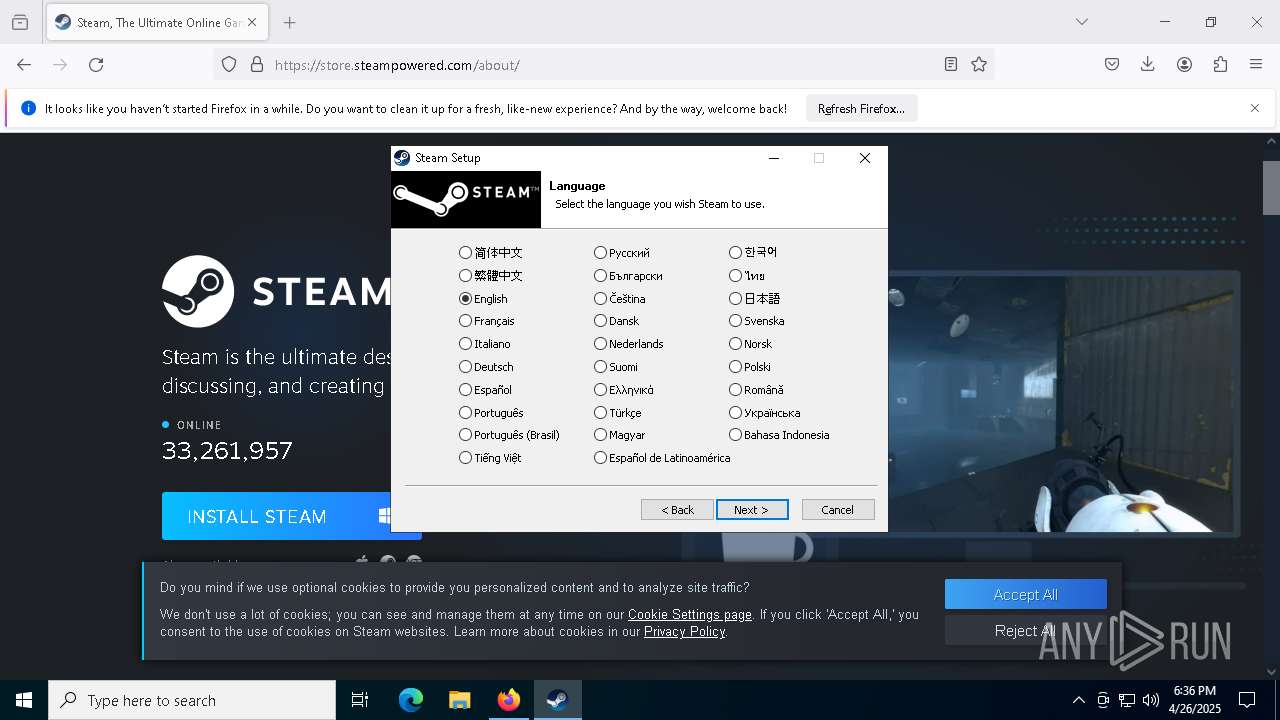This screenshot has height=720, width=1280.
Task: Select the Nederlands language option
Action: (x=629, y=344)
